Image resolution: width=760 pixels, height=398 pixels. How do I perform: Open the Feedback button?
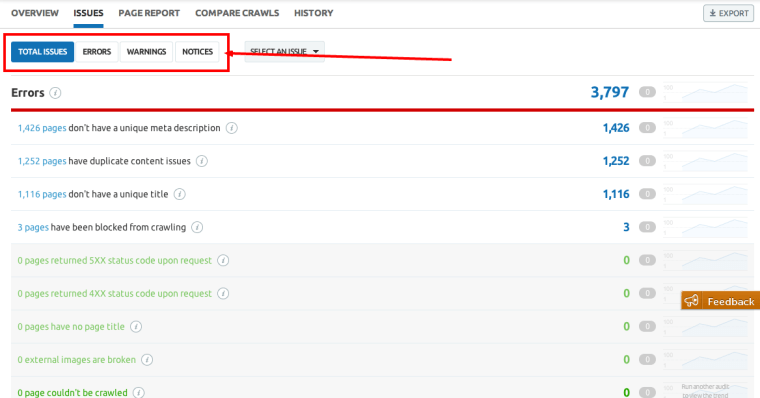[721, 301]
